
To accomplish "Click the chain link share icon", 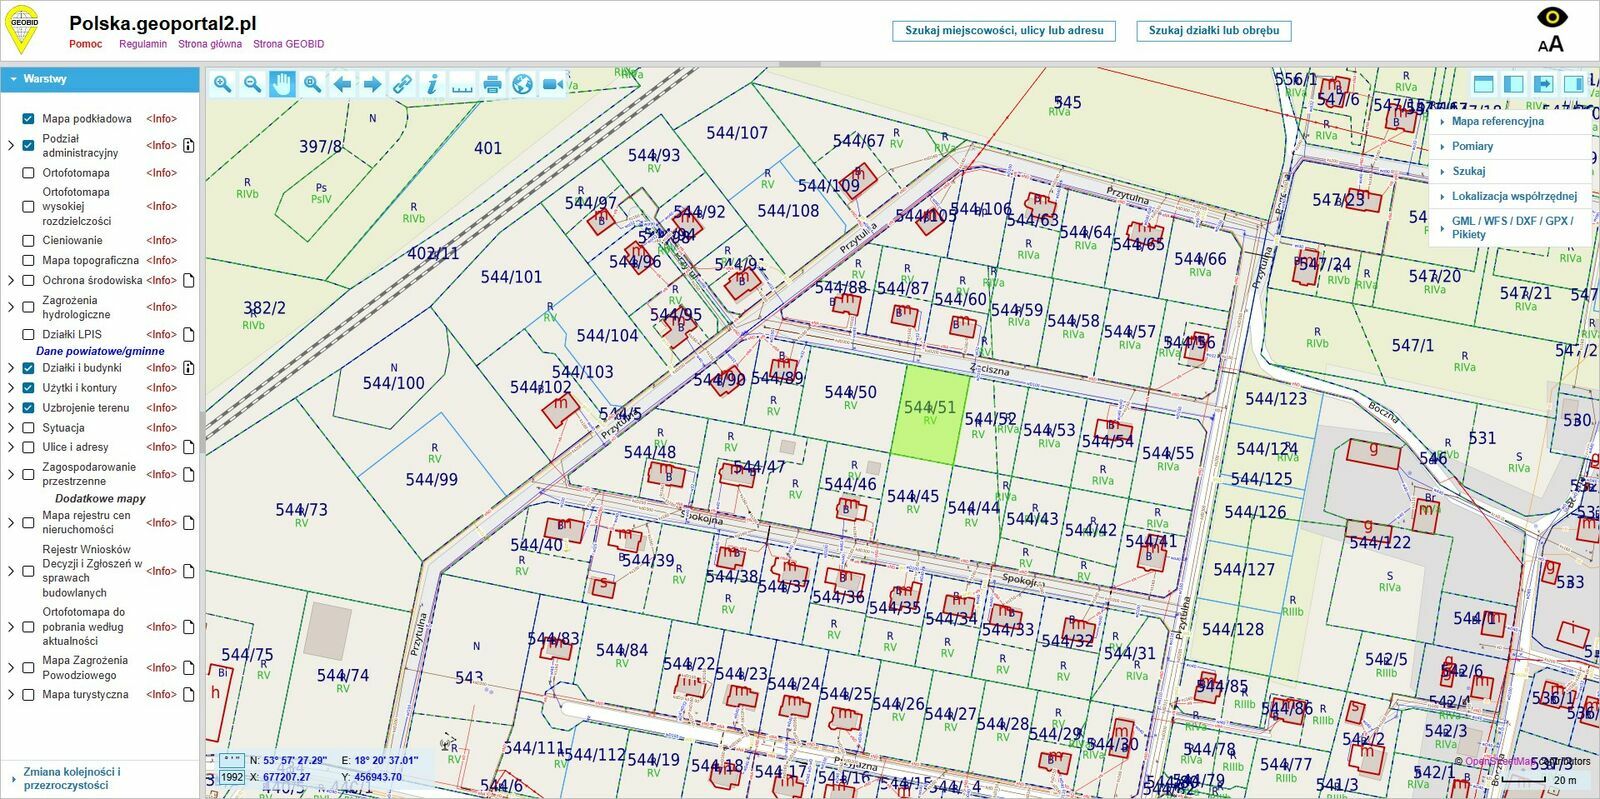I will click(402, 84).
